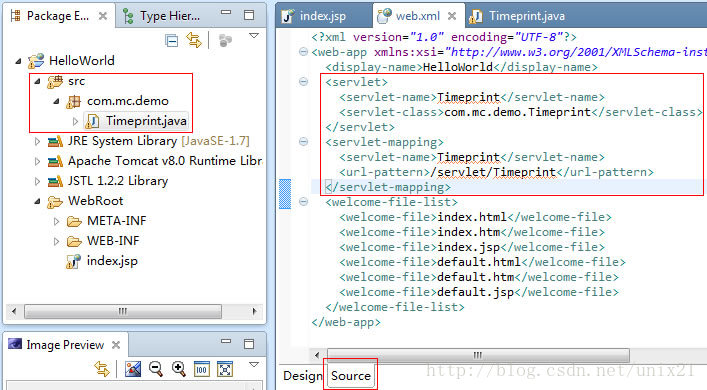The image size is (707, 390).
Task: Fold the servlet element
Action: click(x=303, y=82)
